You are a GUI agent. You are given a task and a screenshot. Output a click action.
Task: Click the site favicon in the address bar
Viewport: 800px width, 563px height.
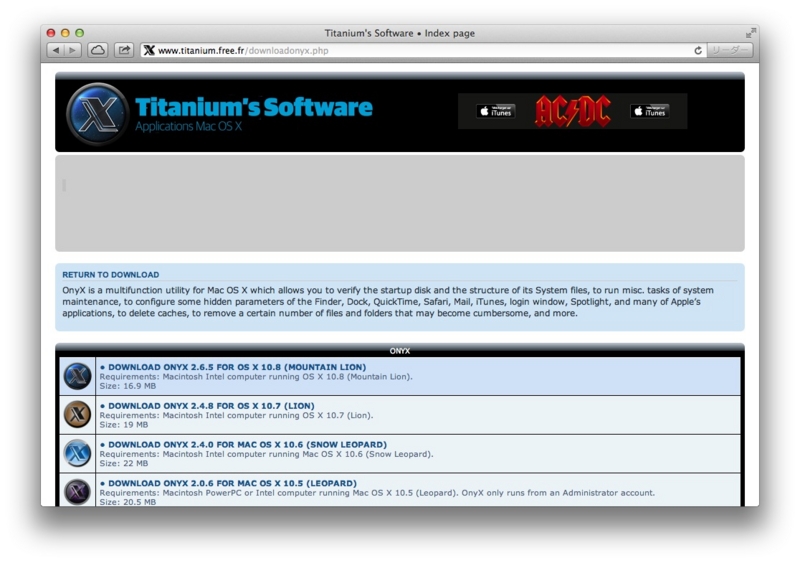[x=149, y=50]
